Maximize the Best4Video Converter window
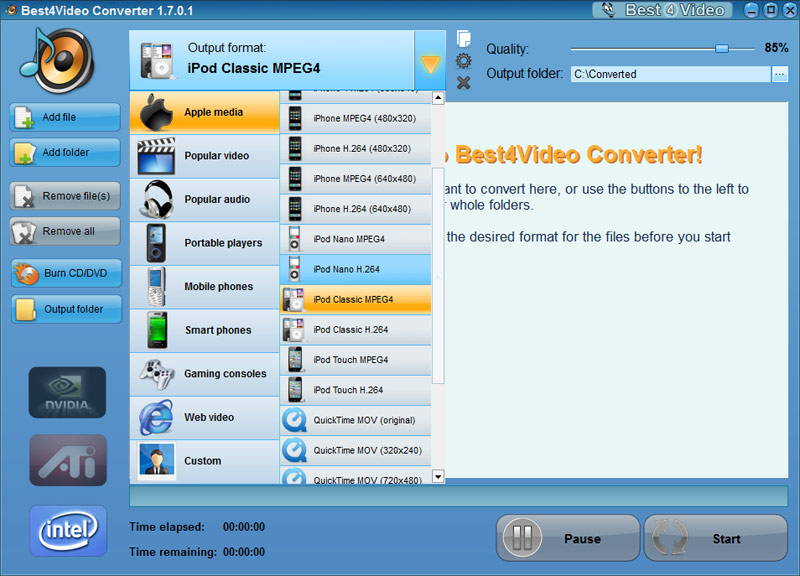The image size is (800, 576). (771, 10)
